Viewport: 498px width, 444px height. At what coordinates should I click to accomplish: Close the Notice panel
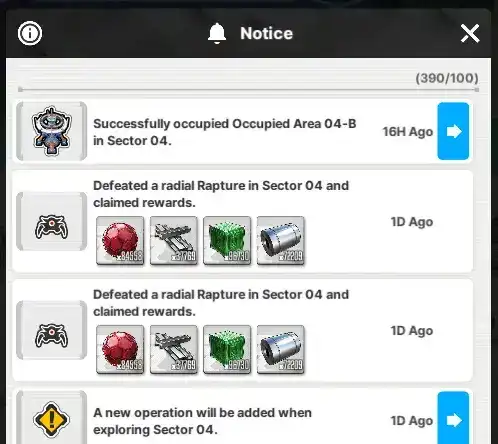(470, 33)
